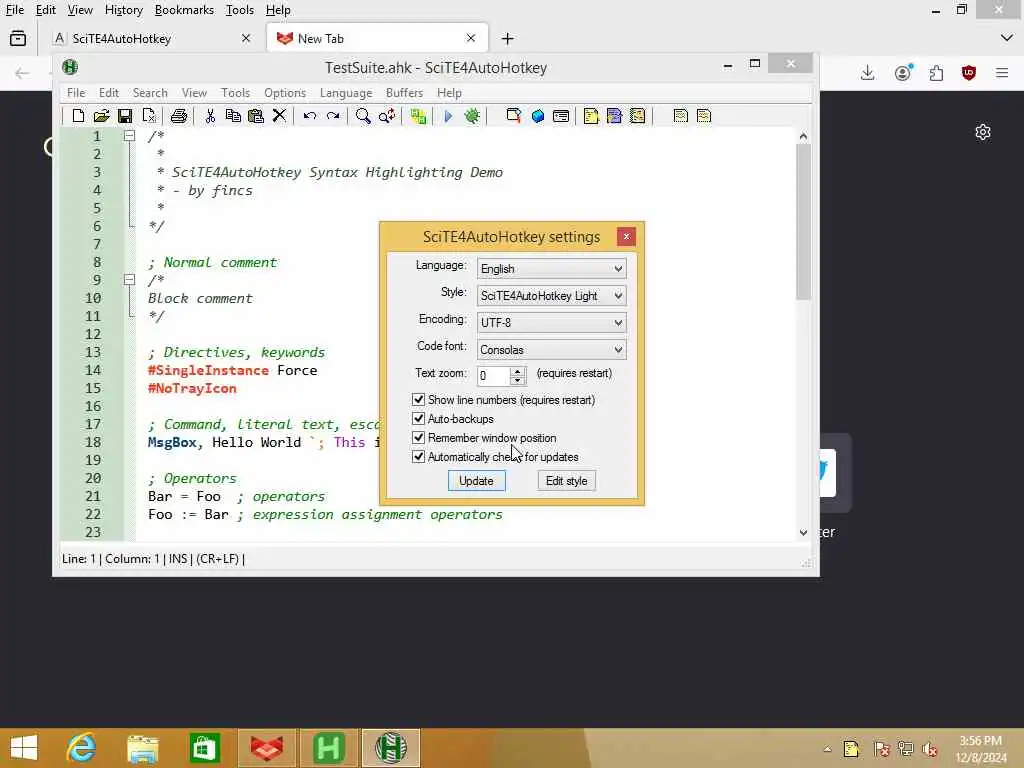Open the Firefox extensions puzzle icon

tap(936, 72)
